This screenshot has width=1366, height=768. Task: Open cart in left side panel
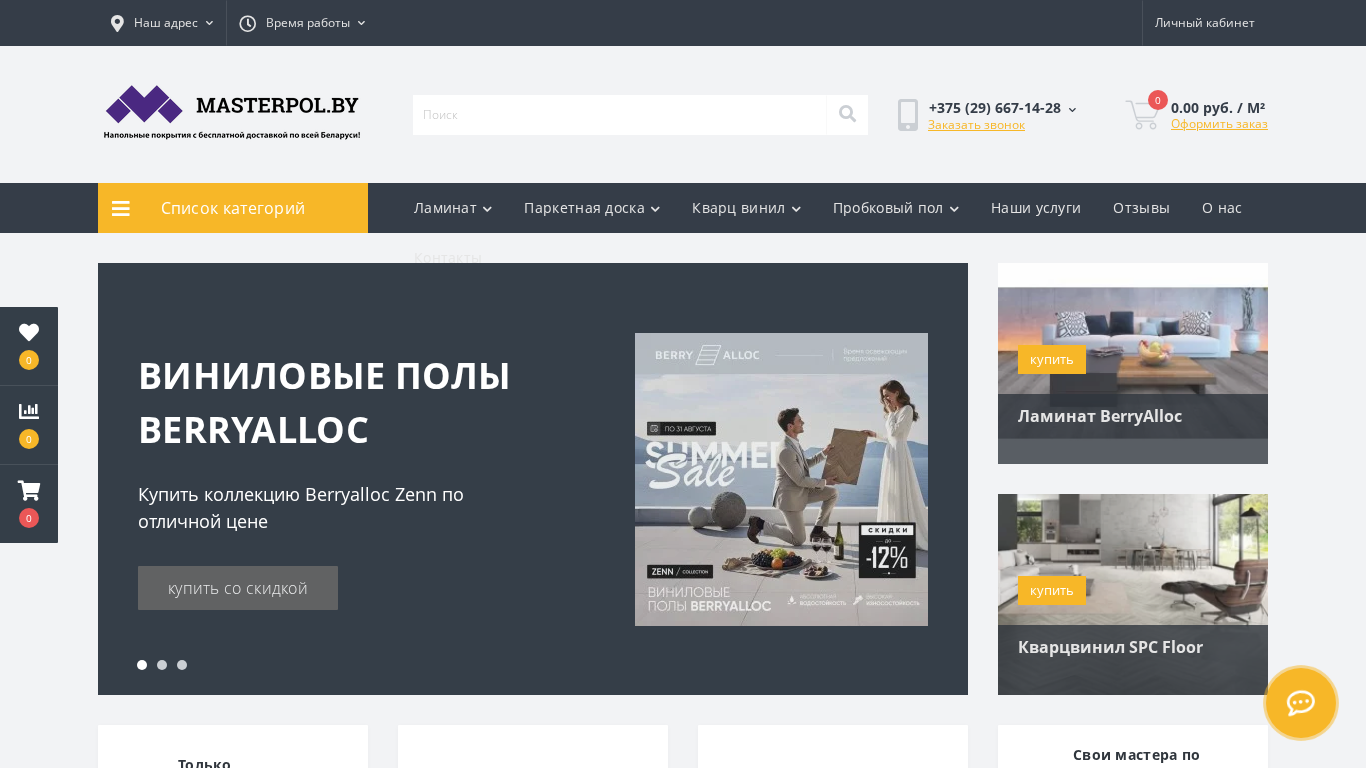tap(29, 491)
